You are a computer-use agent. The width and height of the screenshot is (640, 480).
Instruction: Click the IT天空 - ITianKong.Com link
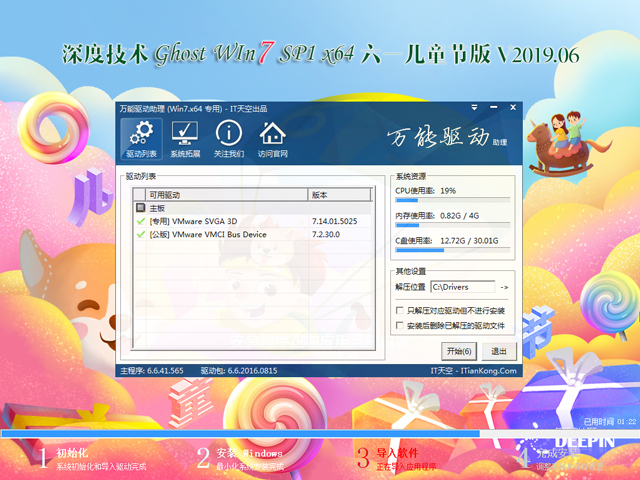point(473,371)
